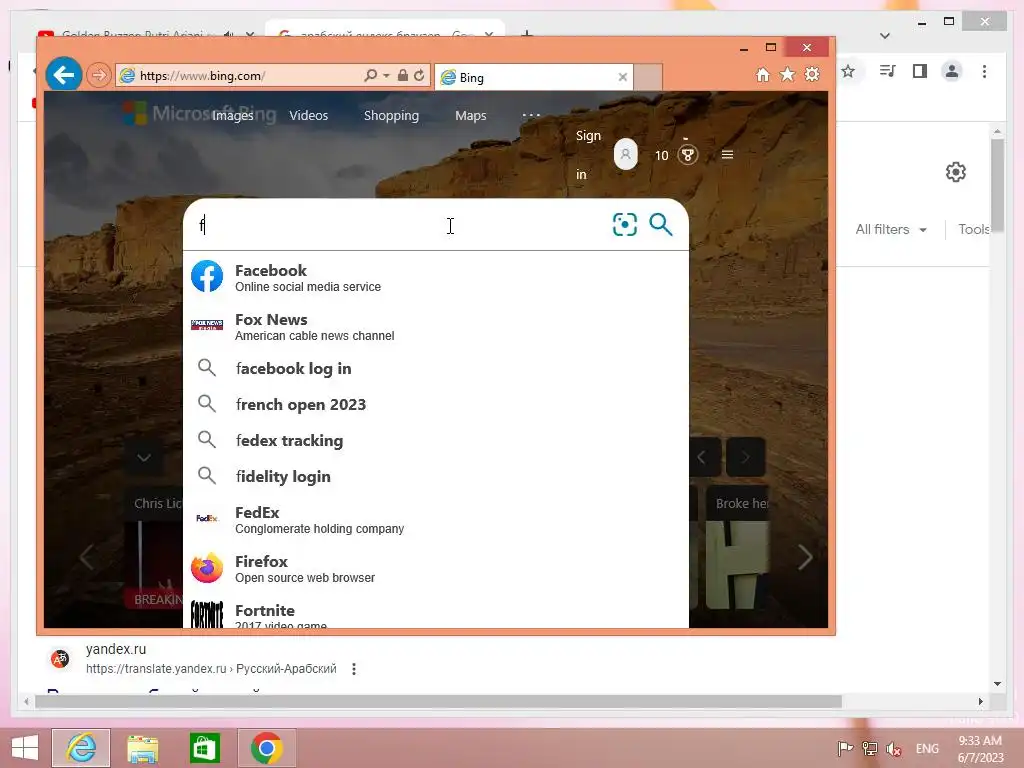
Task: Open the Bing hamburger settings menu
Action: [x=727, y=155]
